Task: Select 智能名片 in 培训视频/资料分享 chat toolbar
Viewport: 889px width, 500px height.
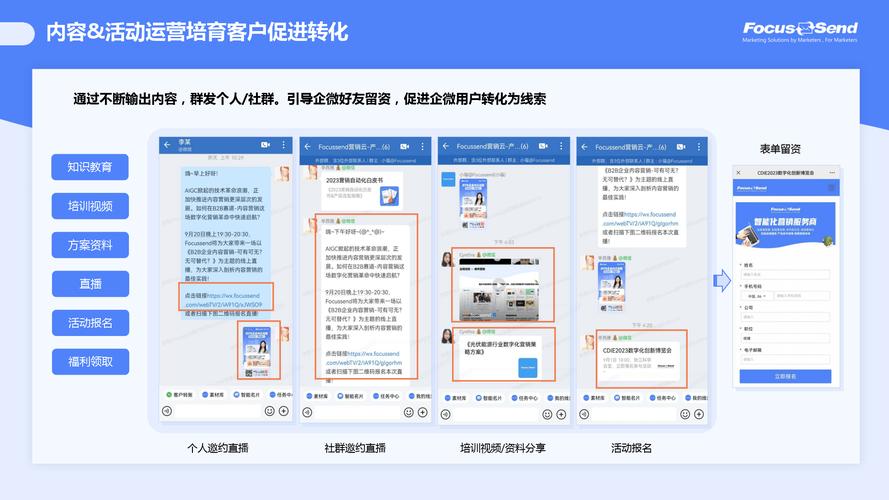Action: 490,398
